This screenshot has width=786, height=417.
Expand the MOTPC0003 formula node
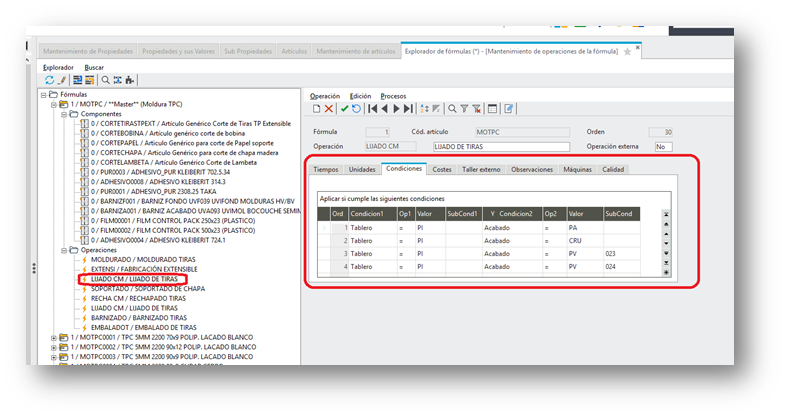pyautogui.click(x=54, y=357)
